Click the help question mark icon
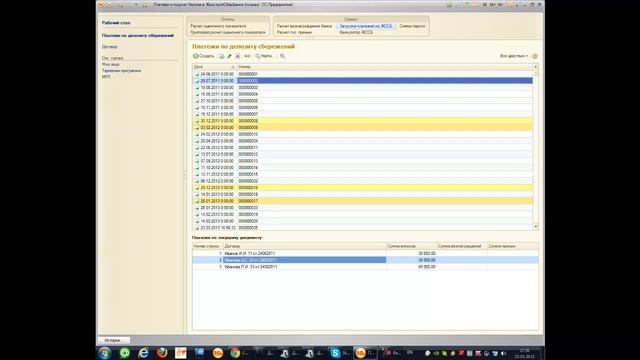Screen dimensions: 640x360 (535, 56)
